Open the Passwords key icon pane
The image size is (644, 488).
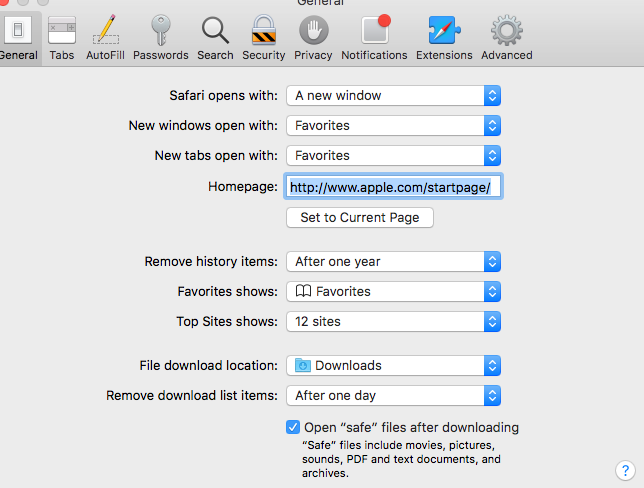pos(161,39)
